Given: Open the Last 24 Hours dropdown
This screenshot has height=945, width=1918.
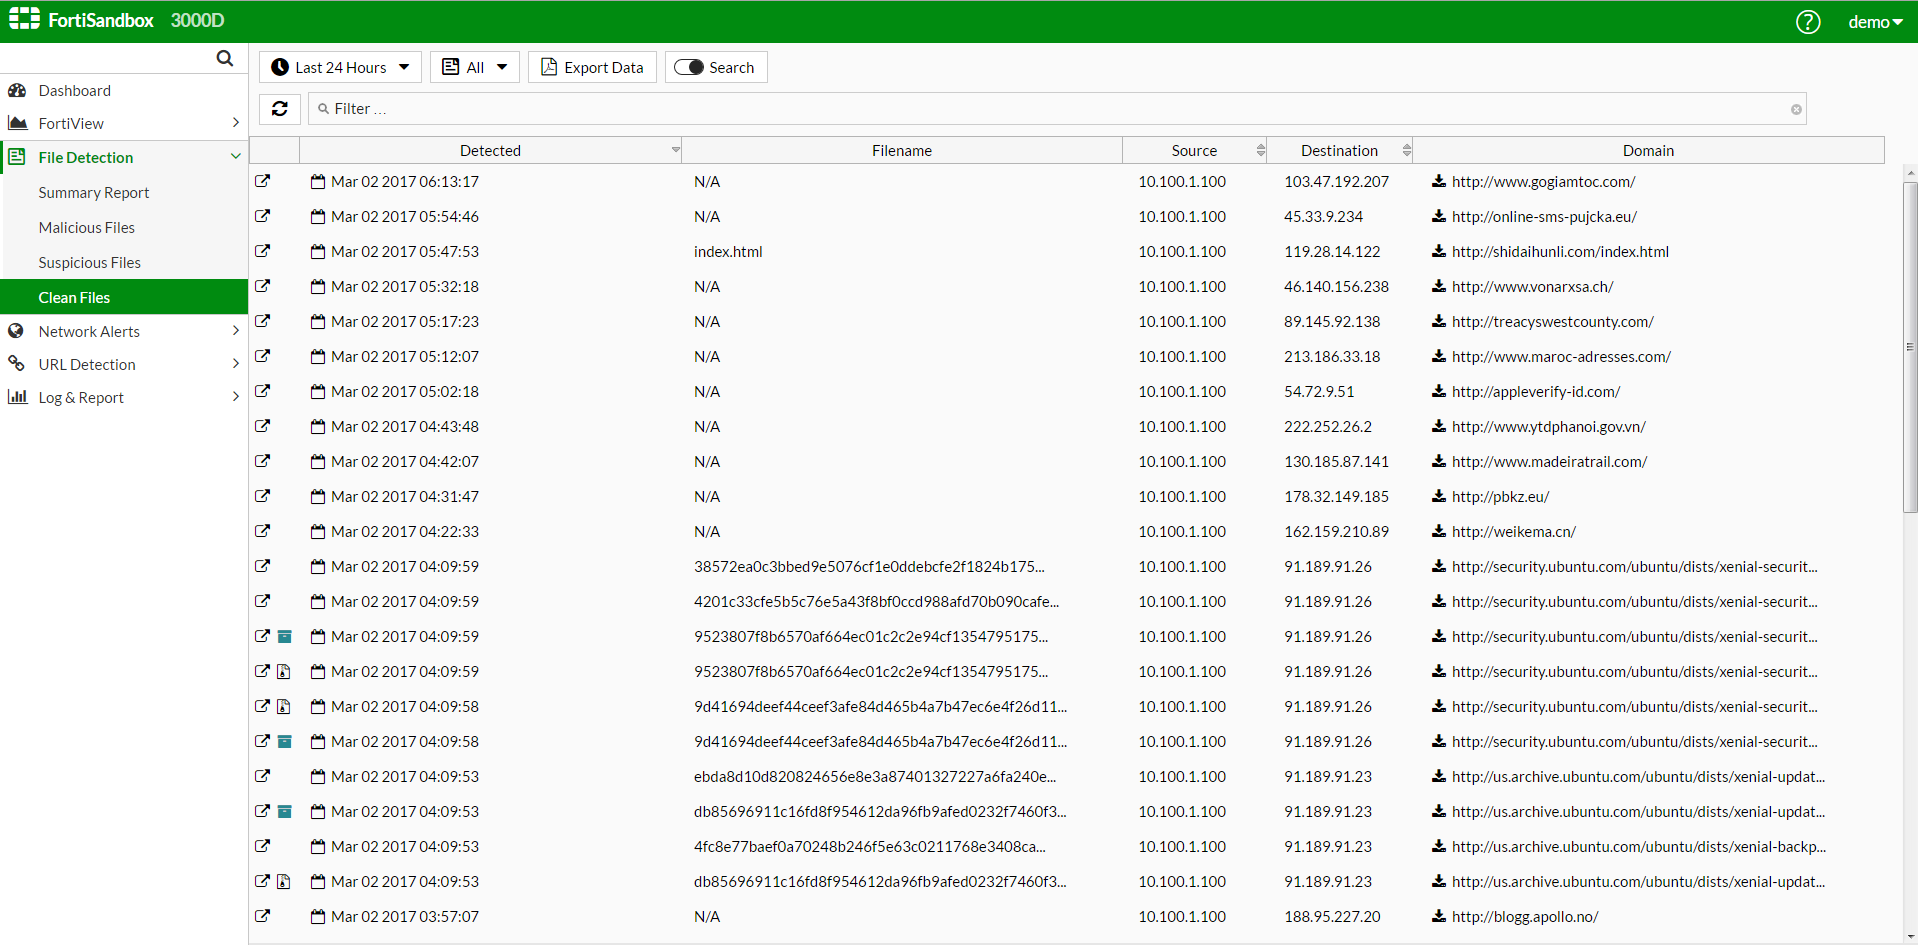Looking at the screenshot, I should (x=340, y=67).
